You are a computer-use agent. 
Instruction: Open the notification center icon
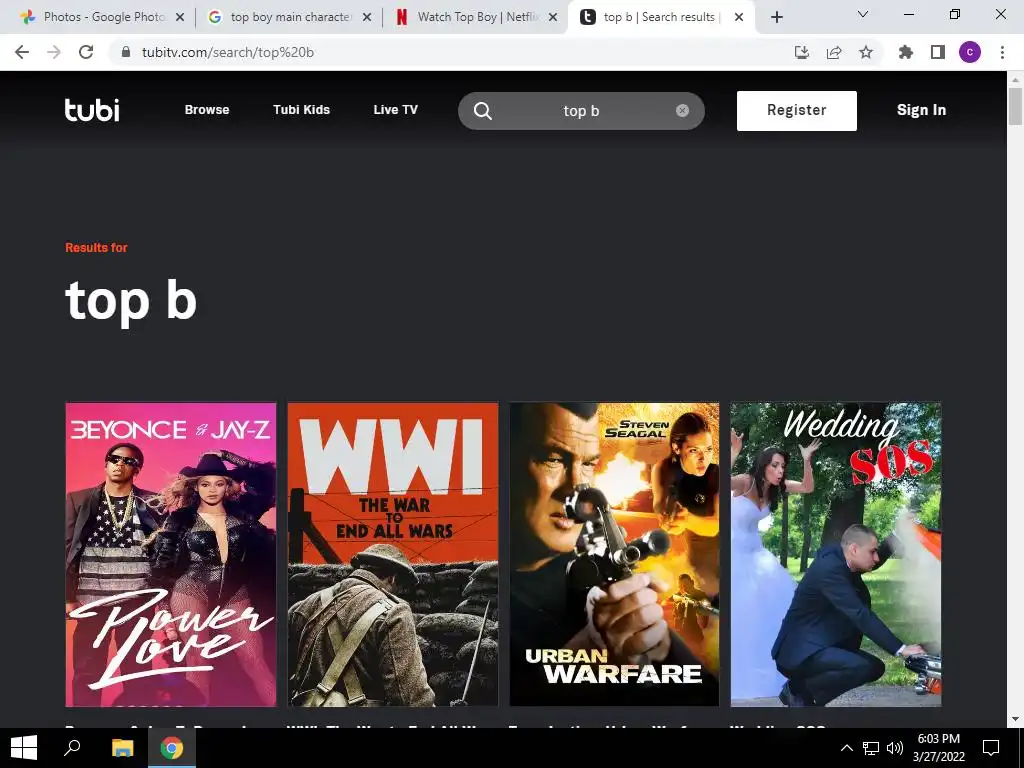991,748
